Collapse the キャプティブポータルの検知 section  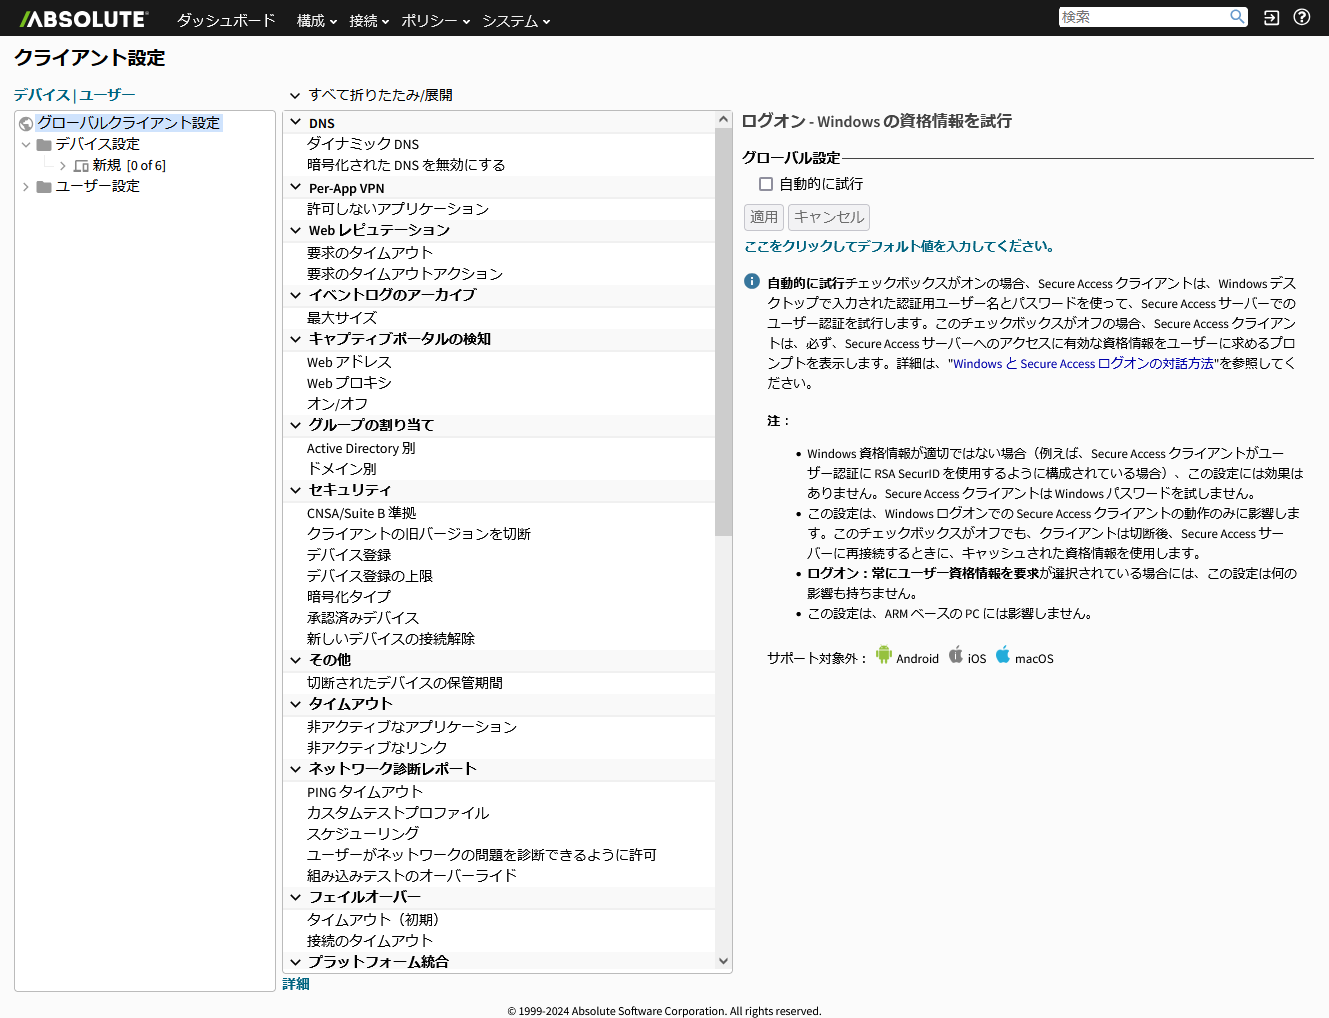pos(295,339)
